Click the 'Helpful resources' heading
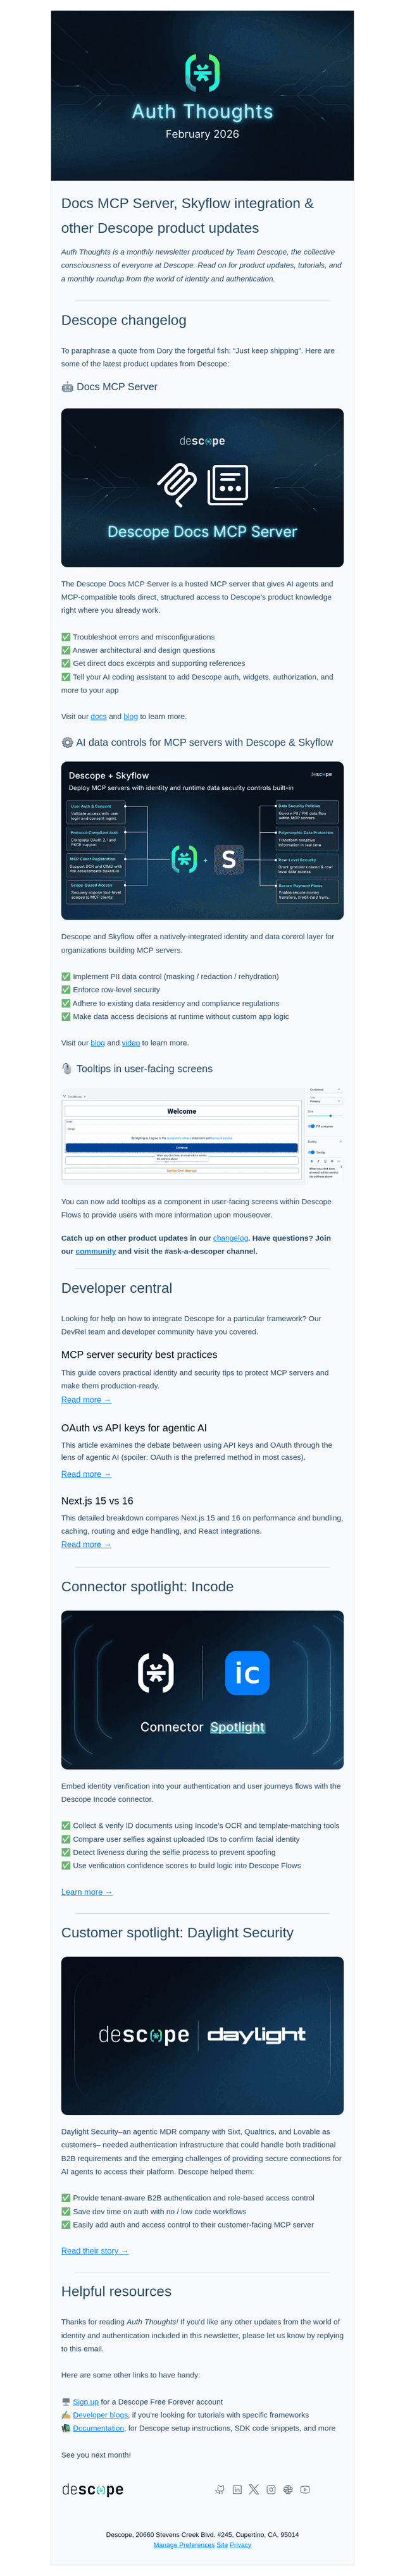 point(116,2291)
